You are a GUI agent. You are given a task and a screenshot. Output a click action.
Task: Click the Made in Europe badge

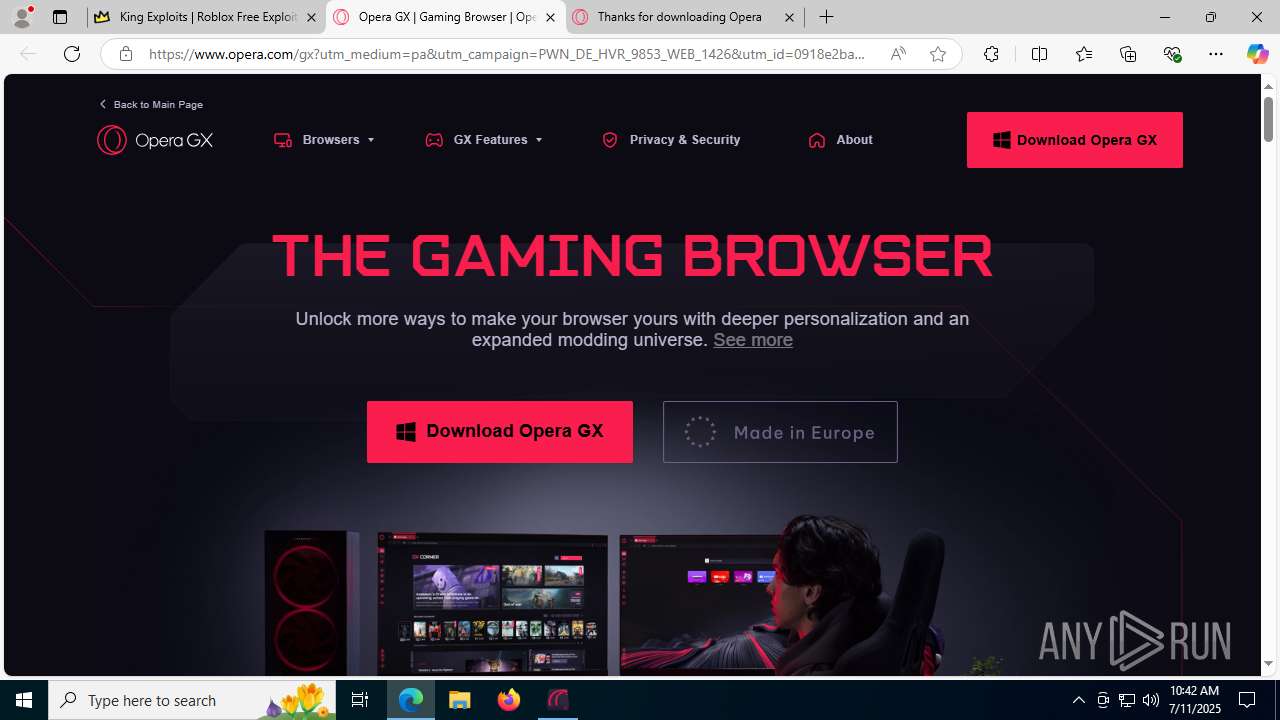pos(780,432)
